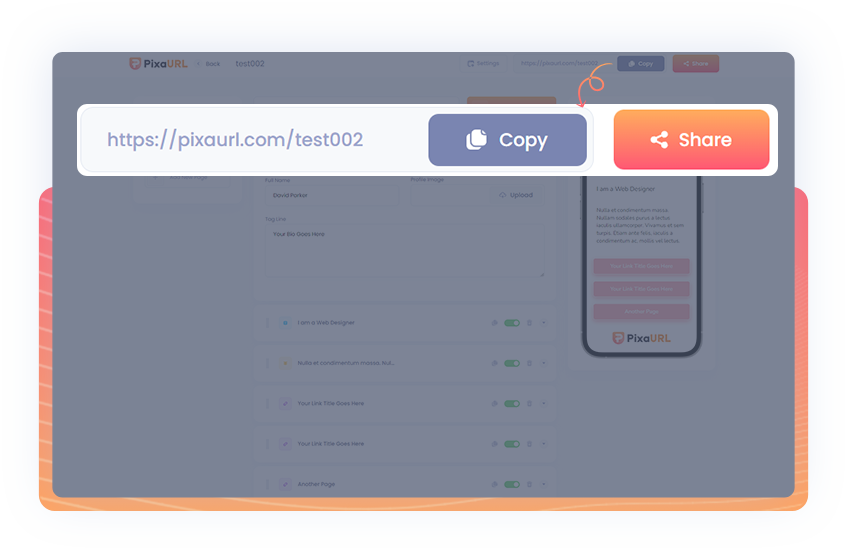Viewport: 847px width, 550px height.
Task: Click the share icon in the large Share button
Action: click(x=659, y=140)
